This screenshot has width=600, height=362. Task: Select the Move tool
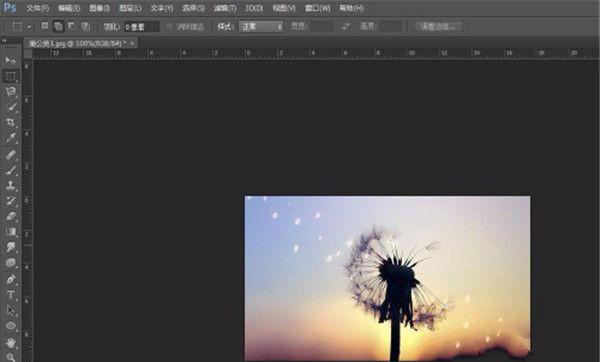[x=10, y=60]
